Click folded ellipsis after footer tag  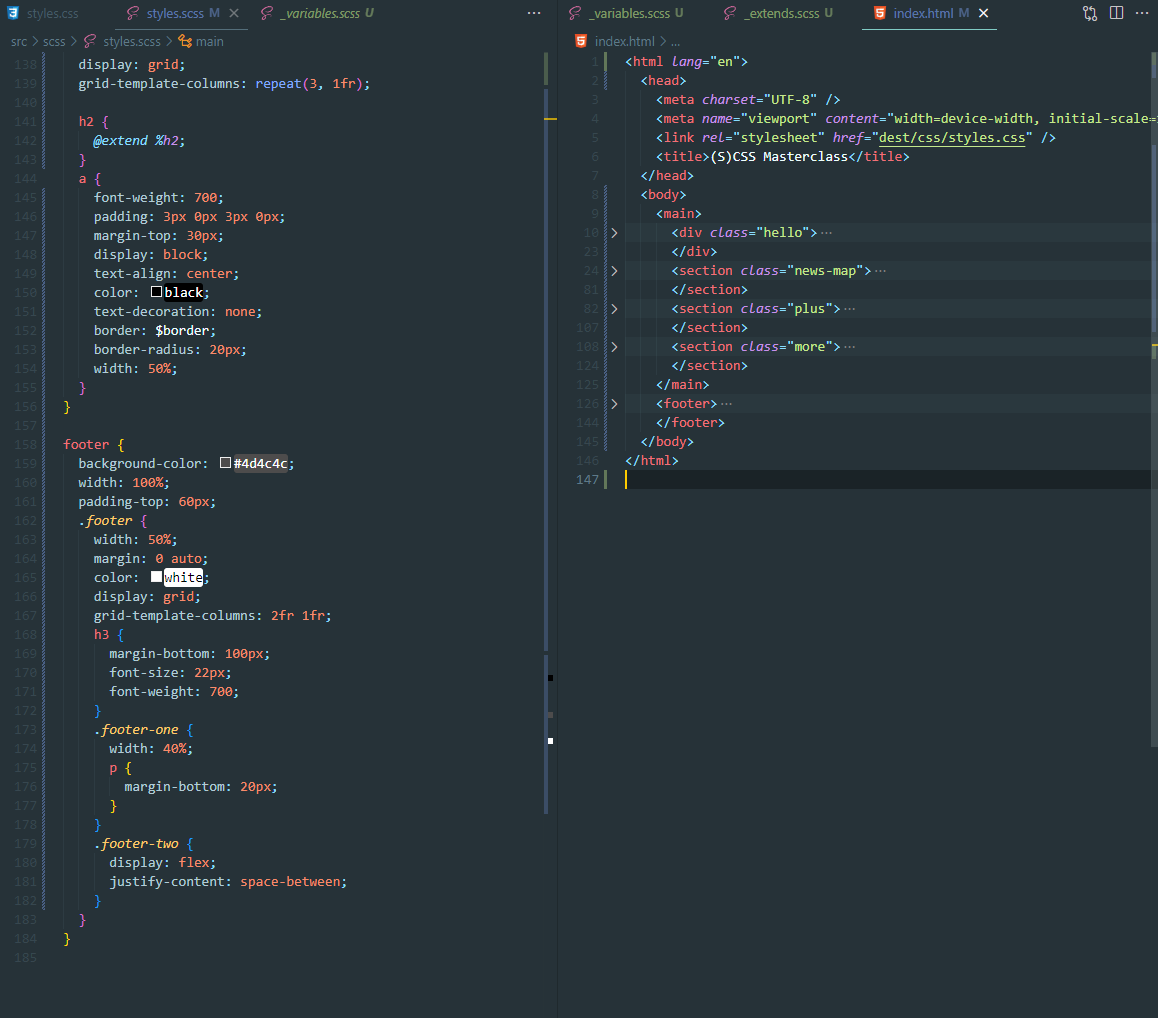pos(727,403)
